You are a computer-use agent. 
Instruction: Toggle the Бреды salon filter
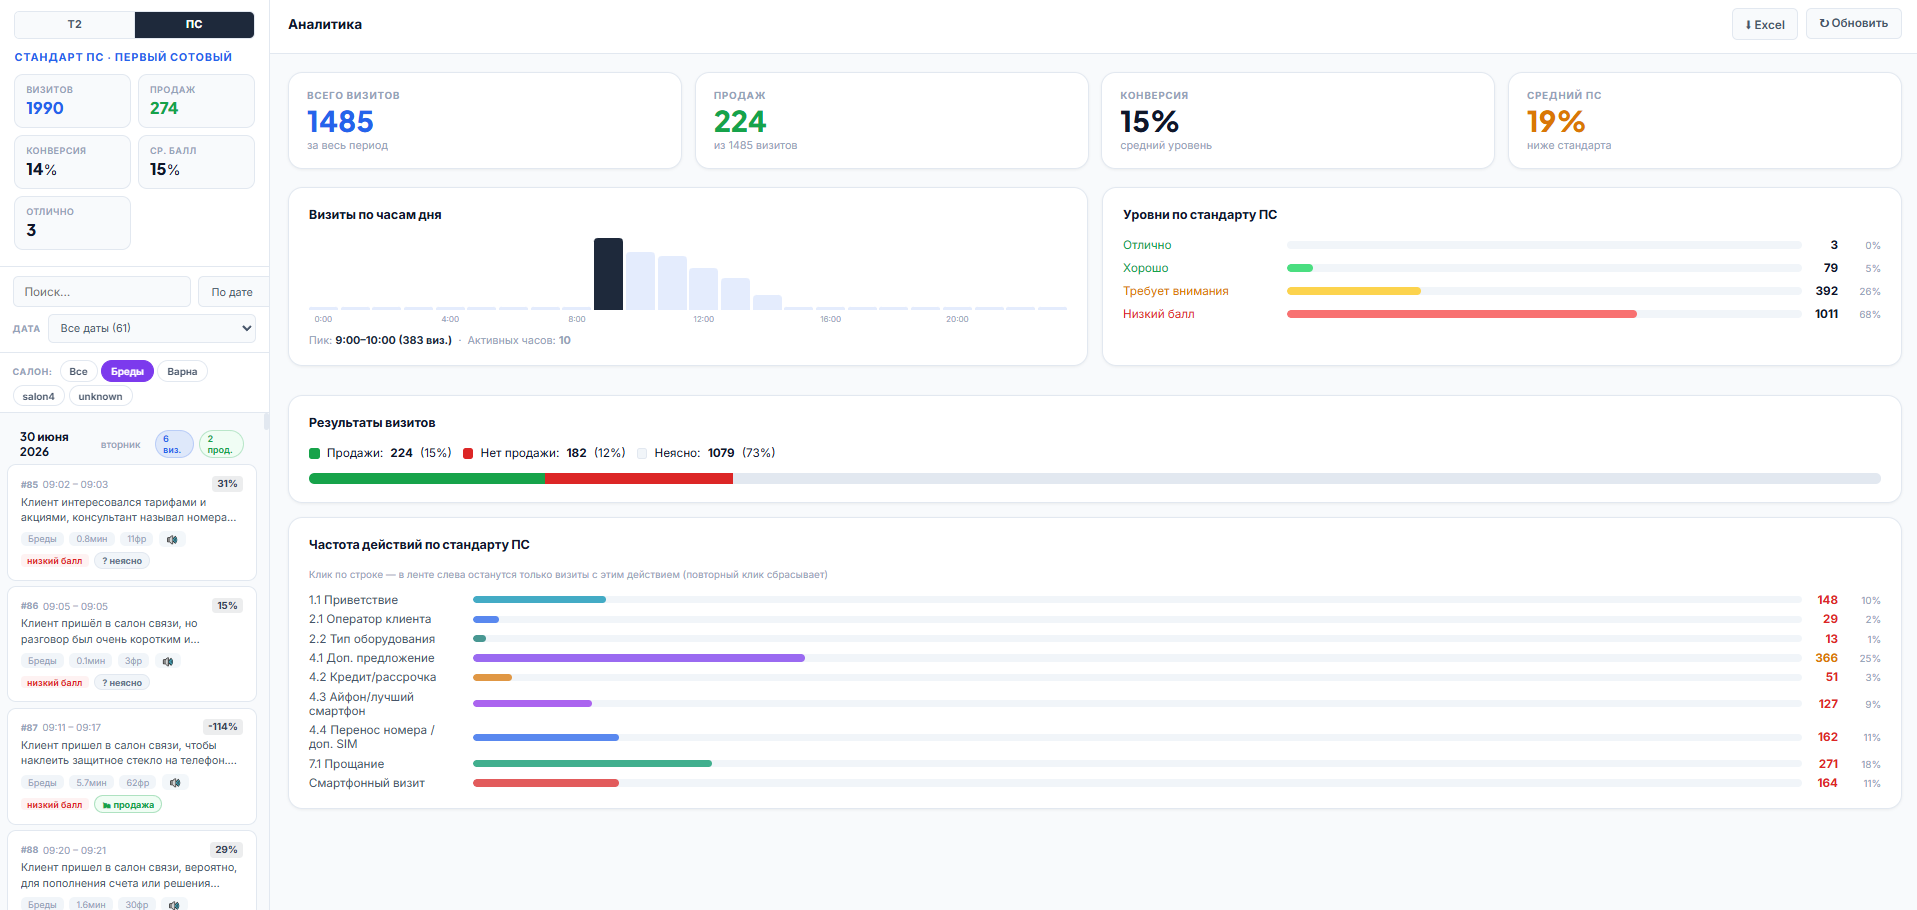point(127,371)
